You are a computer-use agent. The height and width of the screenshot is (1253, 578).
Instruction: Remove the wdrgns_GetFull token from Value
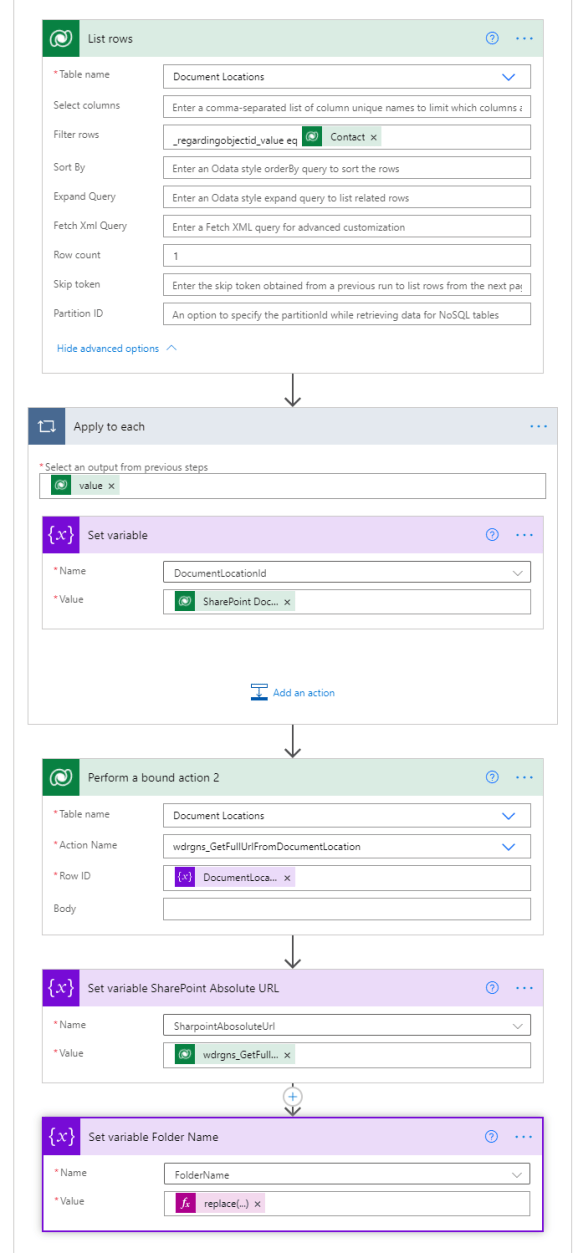coord(286,1054)
